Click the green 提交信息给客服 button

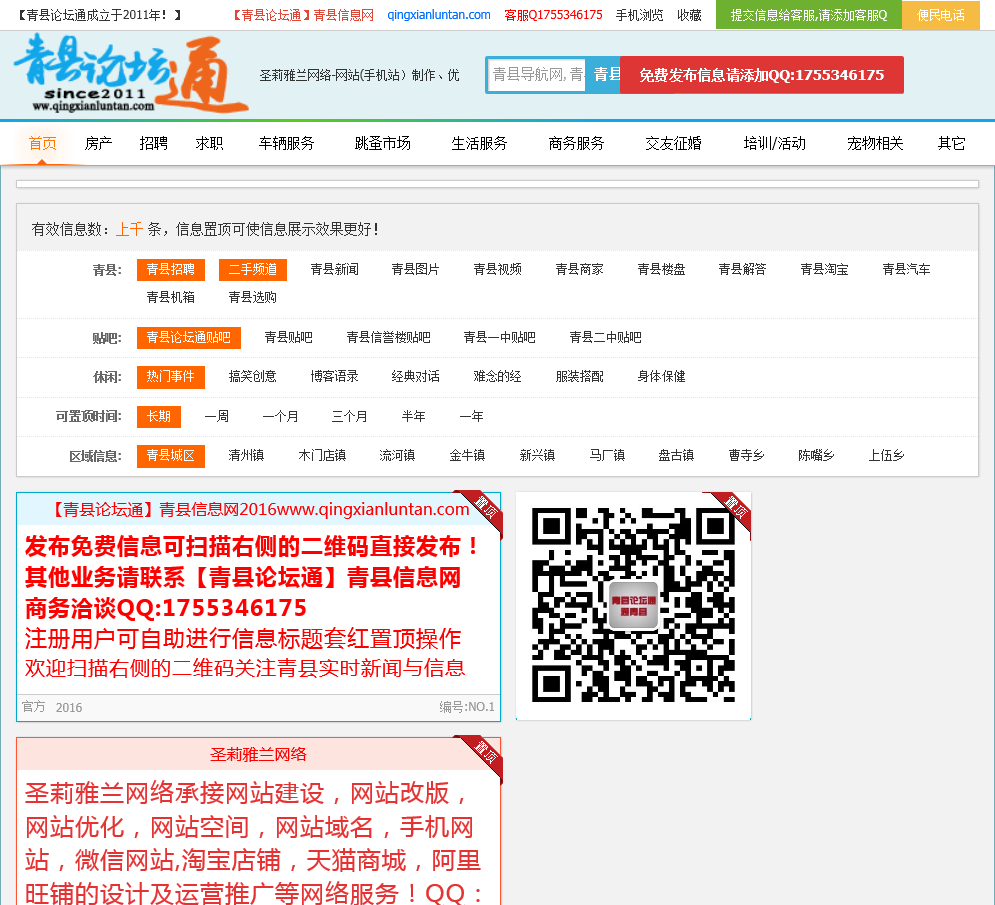[808, 15]
